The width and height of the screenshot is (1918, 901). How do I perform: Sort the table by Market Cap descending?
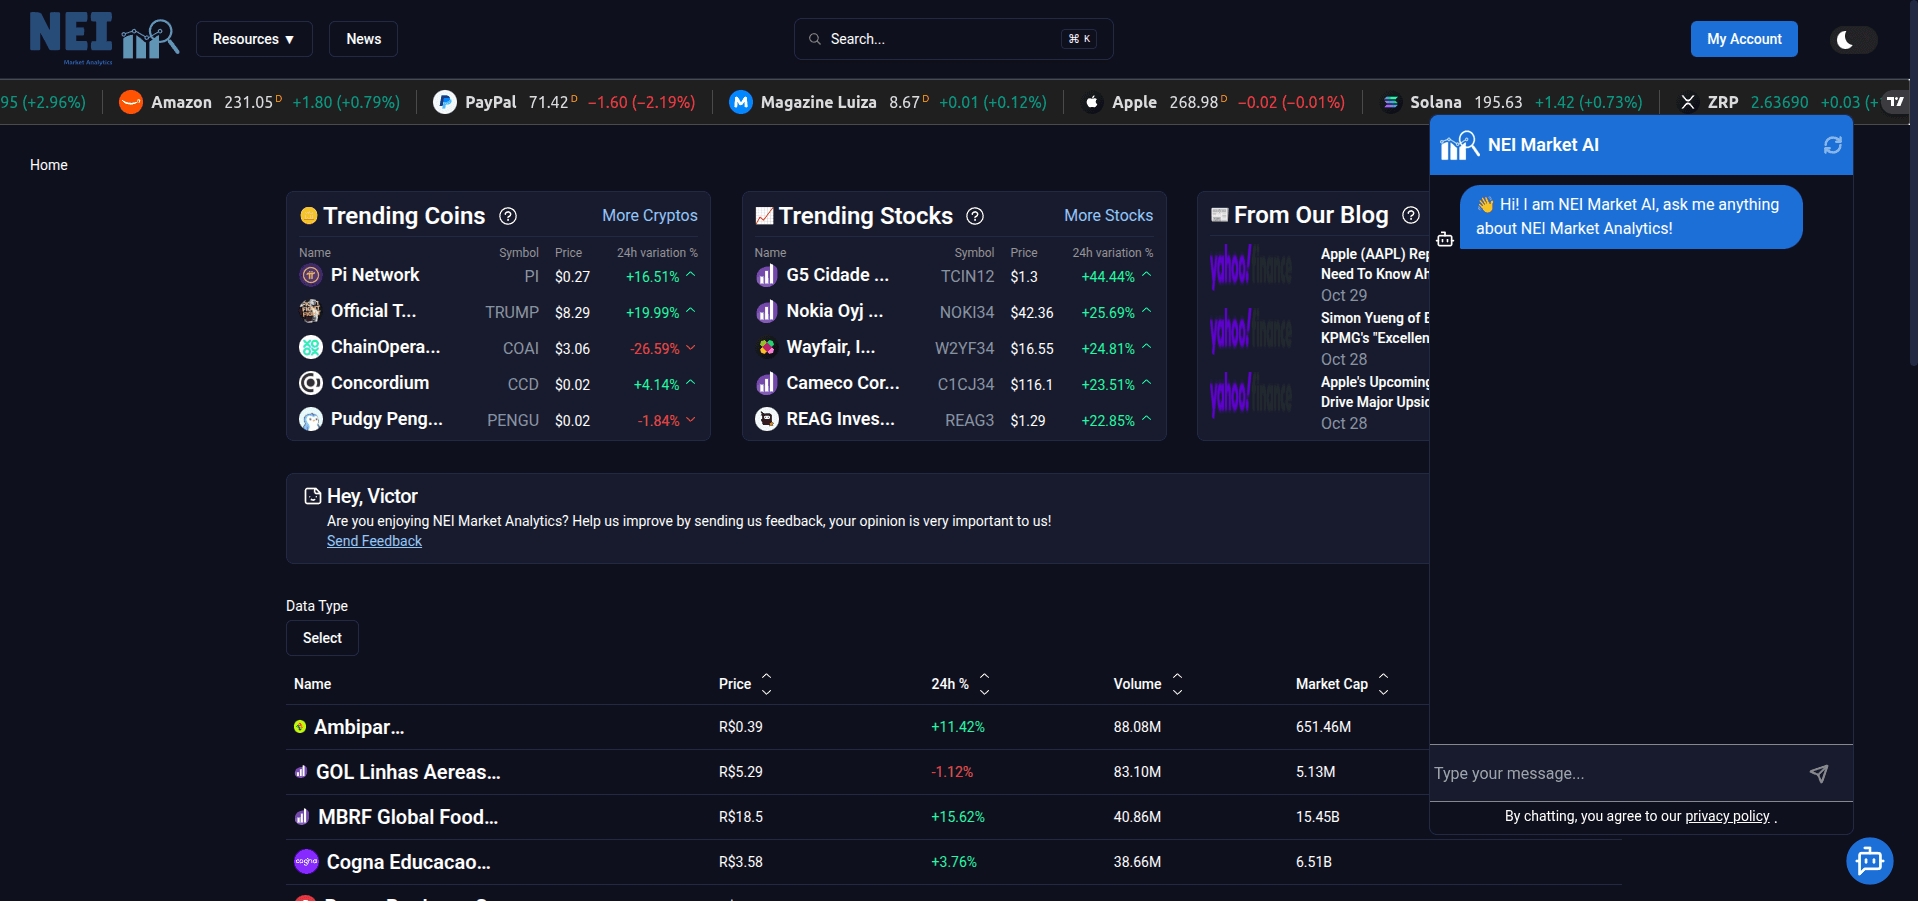click(1383, 690)
